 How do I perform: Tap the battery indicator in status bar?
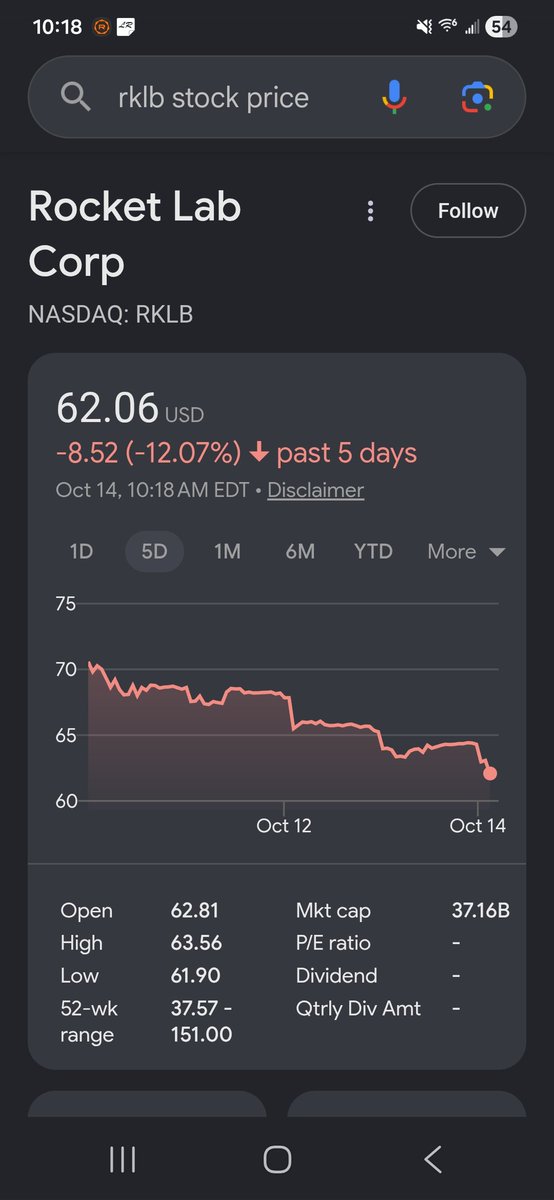pyautogui.click(x=502, y=28)
